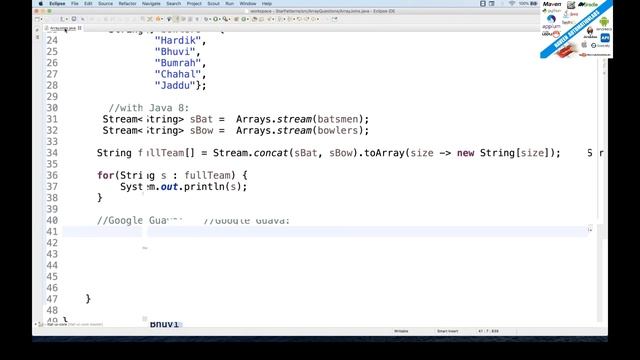Open the Help menu
This screenshot has width=640, height=360.
click(267, 3)
